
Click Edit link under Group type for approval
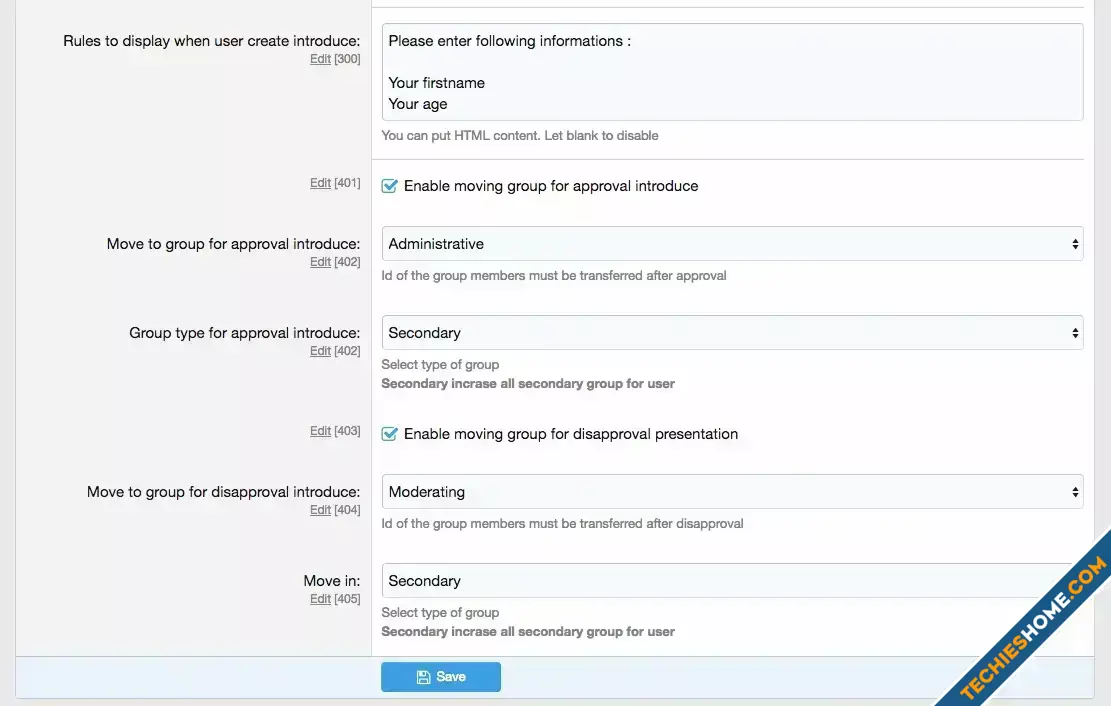pos(320,351)
